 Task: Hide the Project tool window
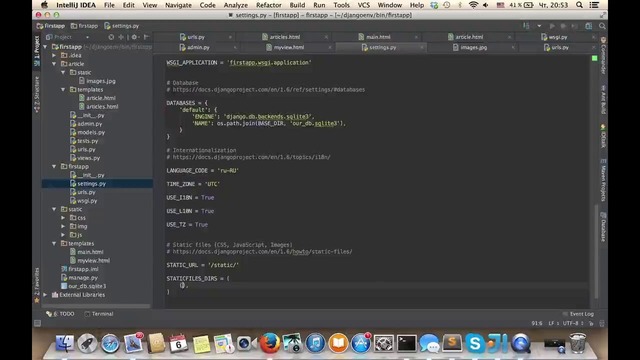pos(146,37)
